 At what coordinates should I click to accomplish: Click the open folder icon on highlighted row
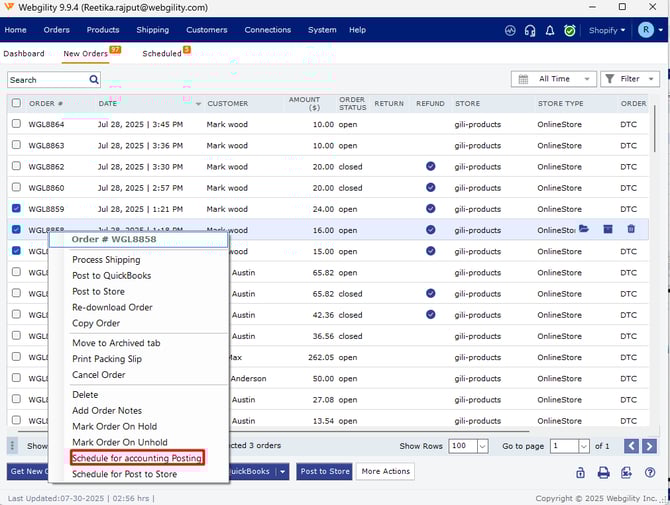(585, 229)
